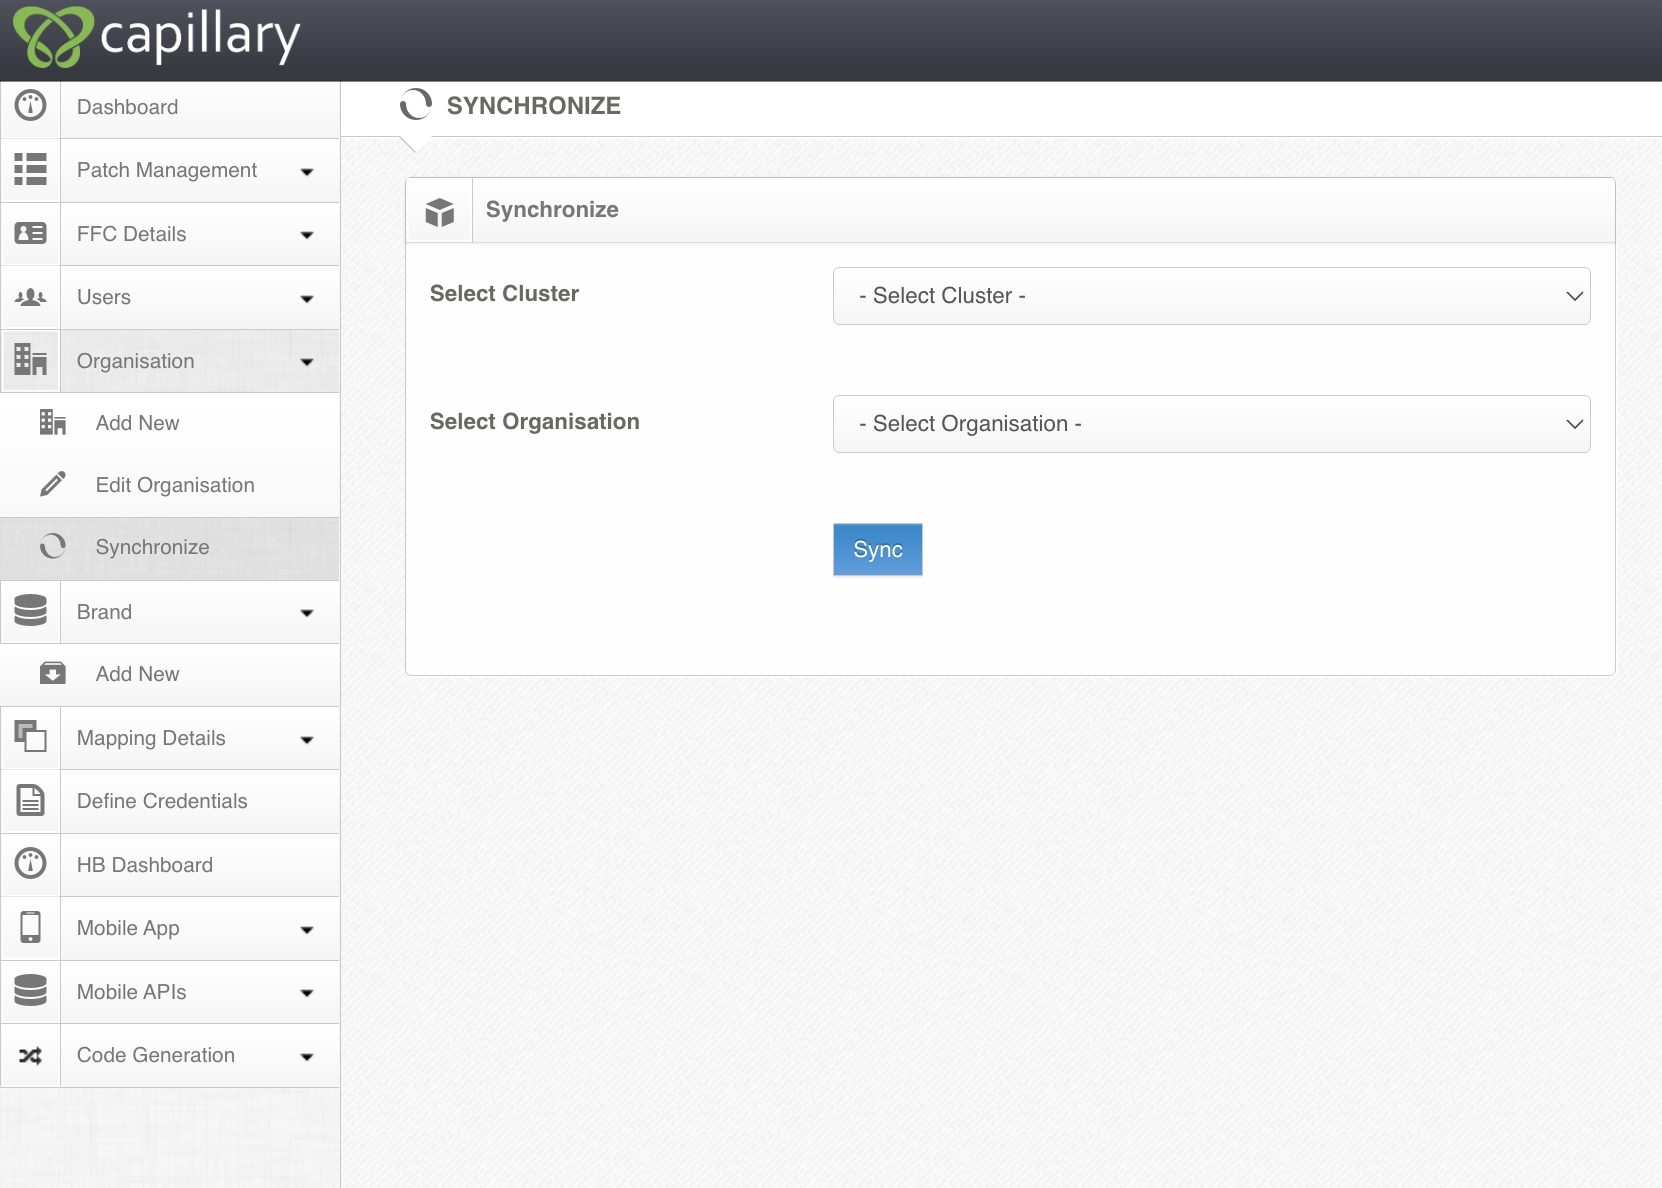
Task: Click the Define Credentials document icon
Action: click(31, 800)
